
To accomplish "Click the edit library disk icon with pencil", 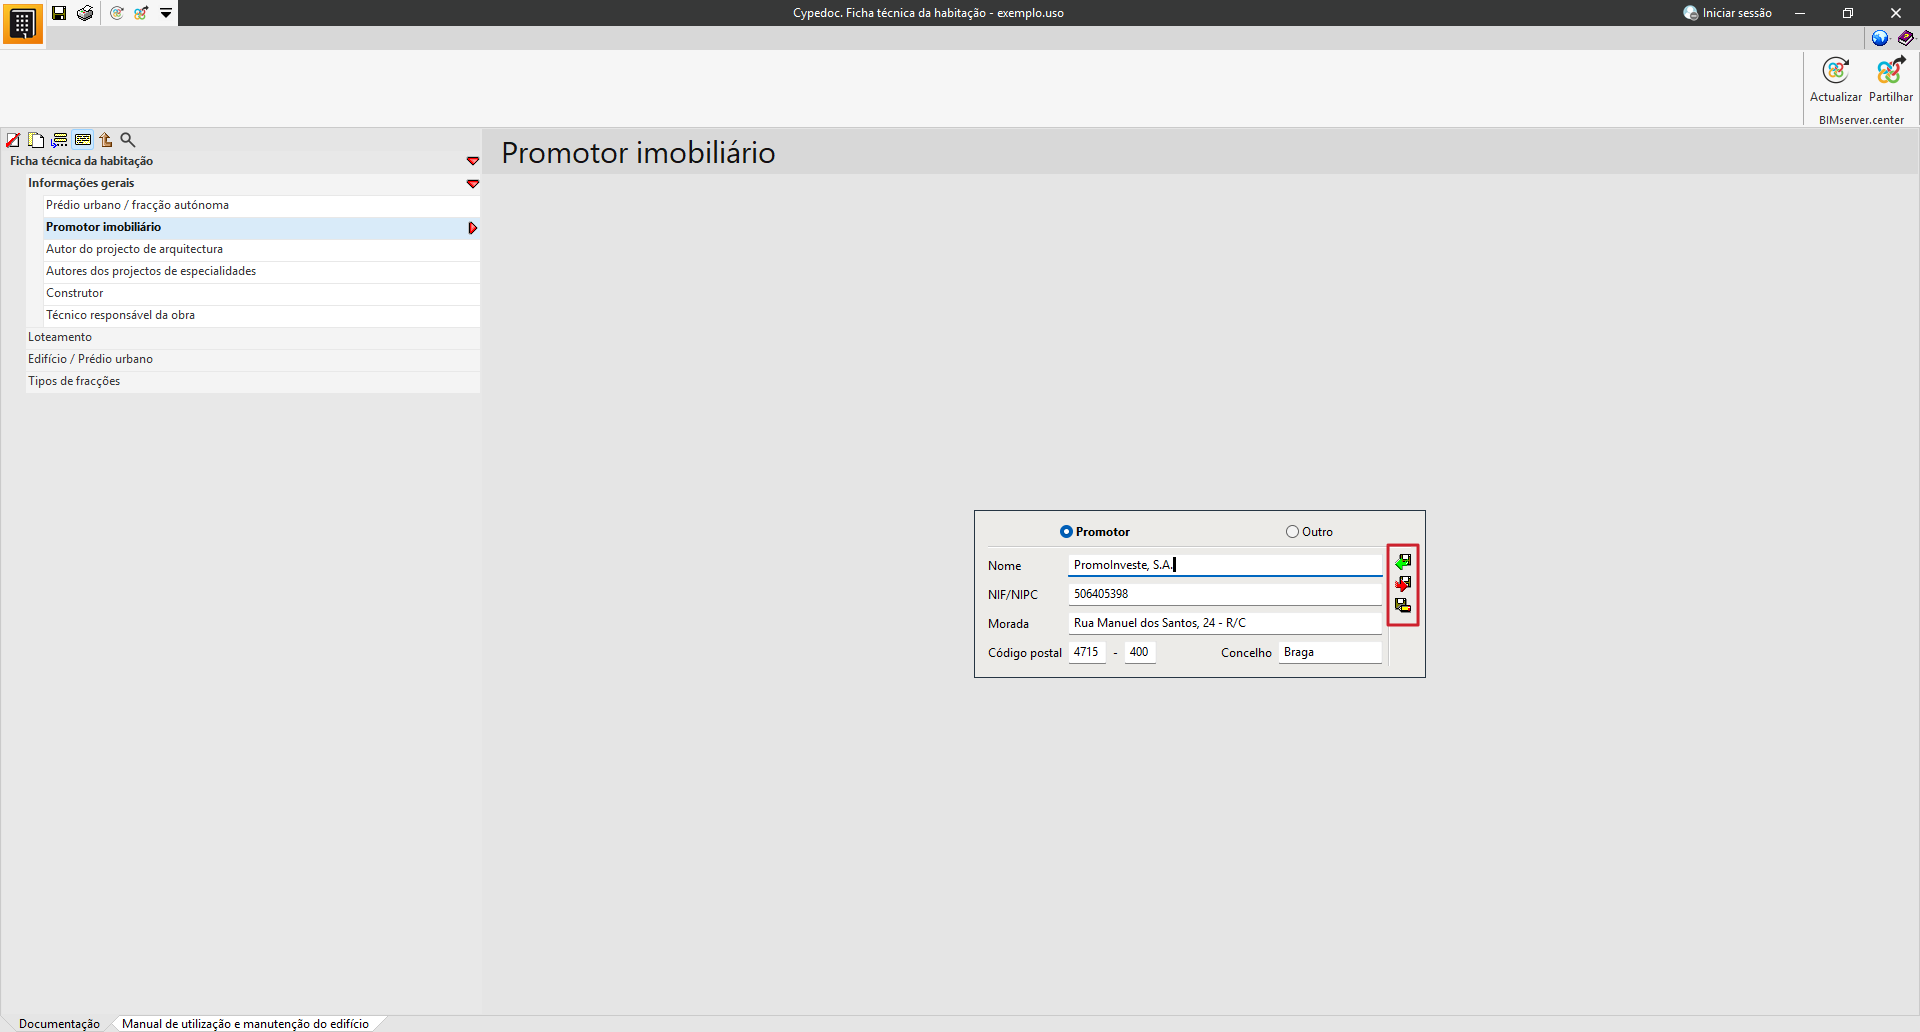I will click(1403, 606).
